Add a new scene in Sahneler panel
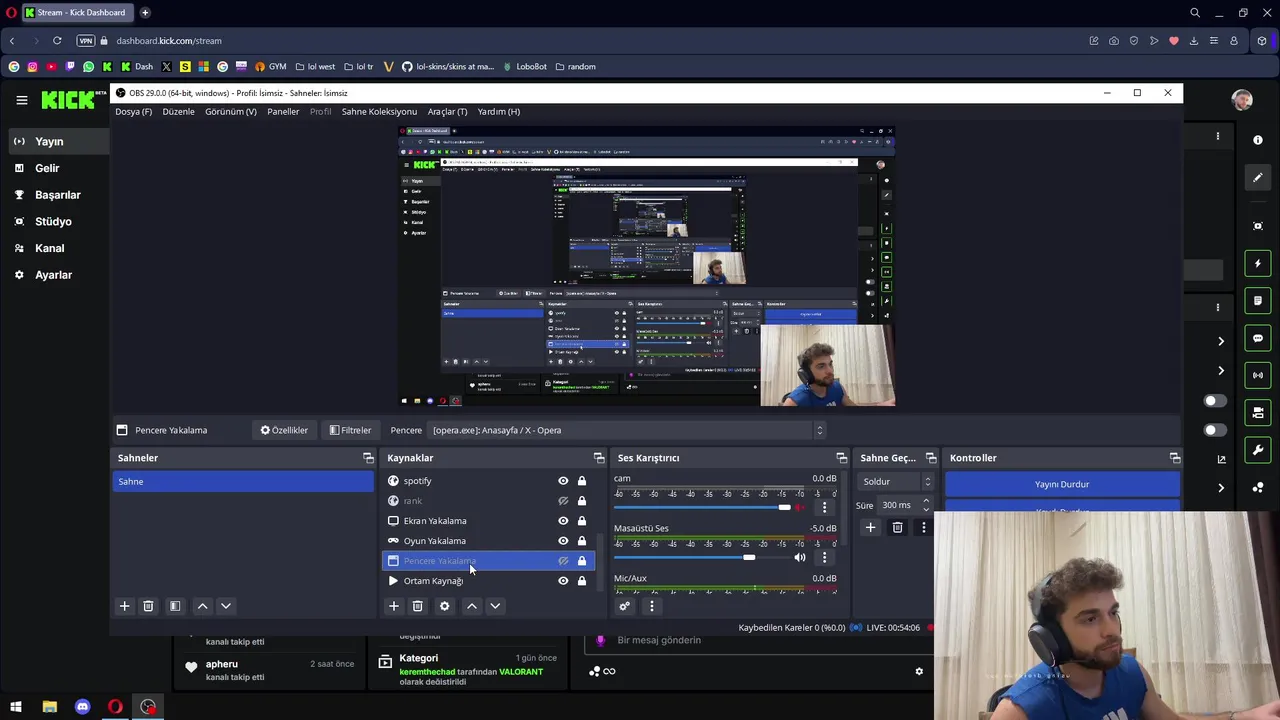Image resolution: width=1280 pixels, height=720 pixels. 124,606
